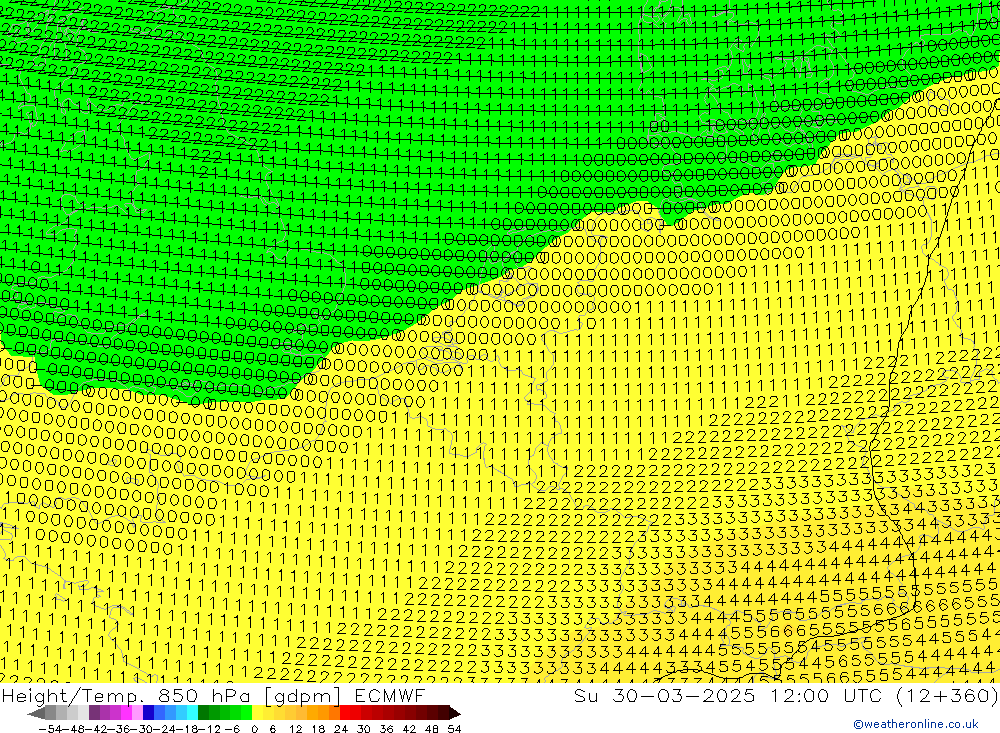This screenshot has height=733, width=1000.
Task: Click the dark blue legend swatch above -30
Action: coord(148,713)
